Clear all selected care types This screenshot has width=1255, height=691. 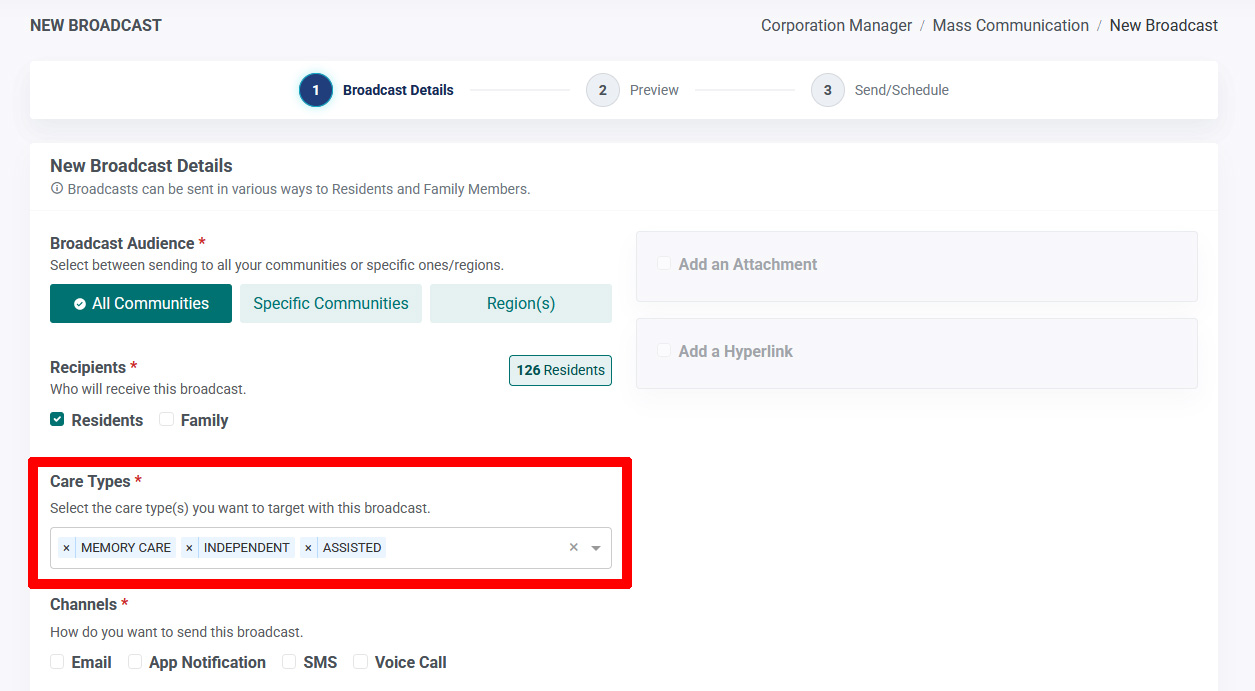tap(574, 548)
